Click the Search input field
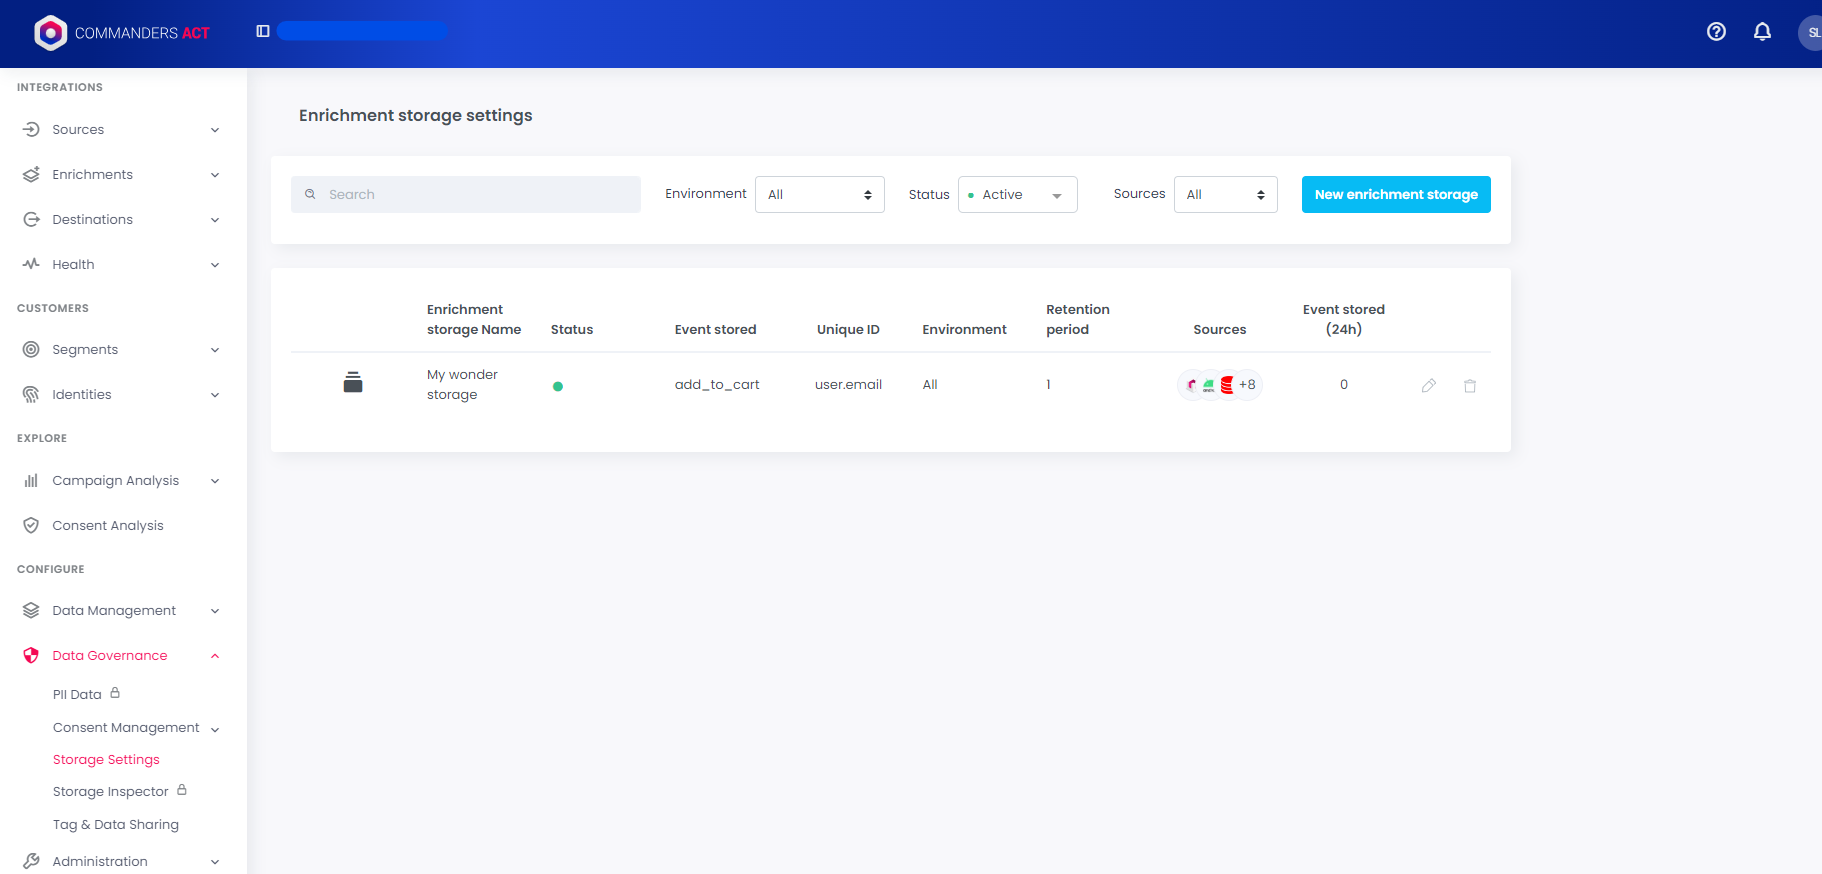This screenshot has height=874, width=1822. [x=466, y=195]
